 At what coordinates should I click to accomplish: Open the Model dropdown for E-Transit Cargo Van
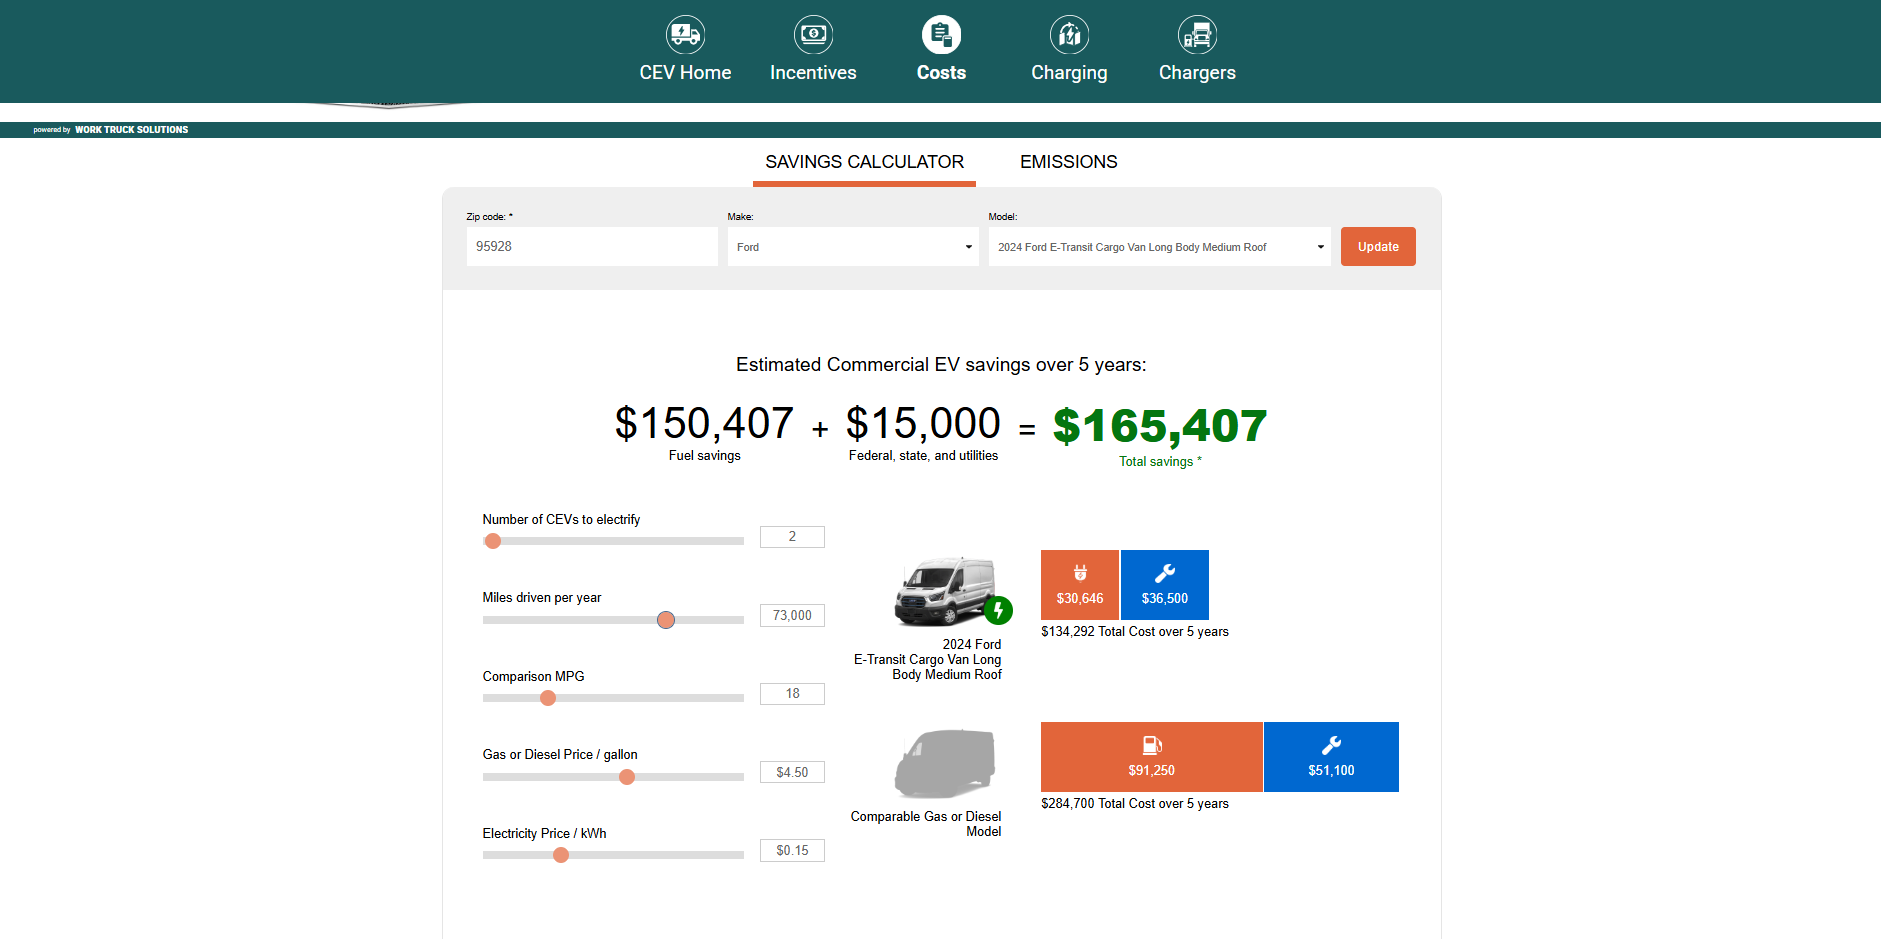click(1159, 247)
